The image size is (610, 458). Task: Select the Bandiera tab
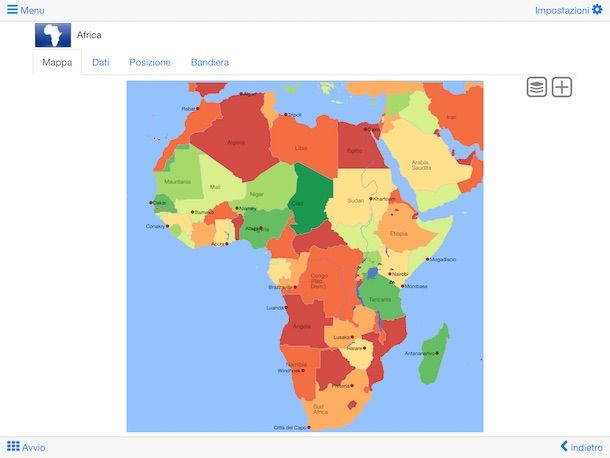click(210, 62)
